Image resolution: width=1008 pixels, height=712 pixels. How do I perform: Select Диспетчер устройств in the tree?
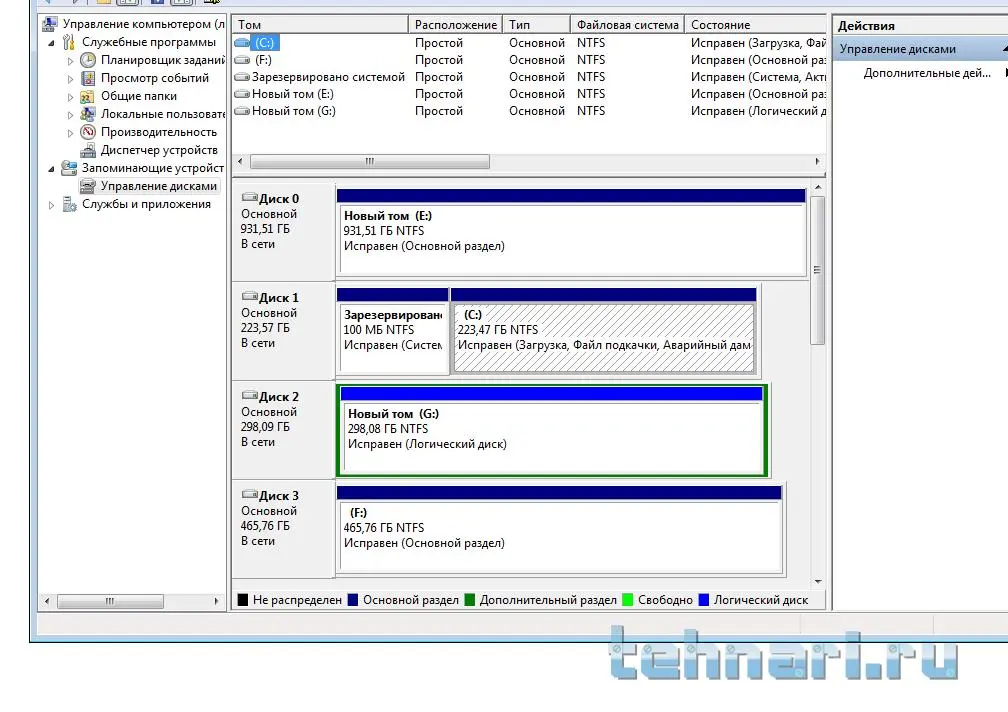pos(159,150)
